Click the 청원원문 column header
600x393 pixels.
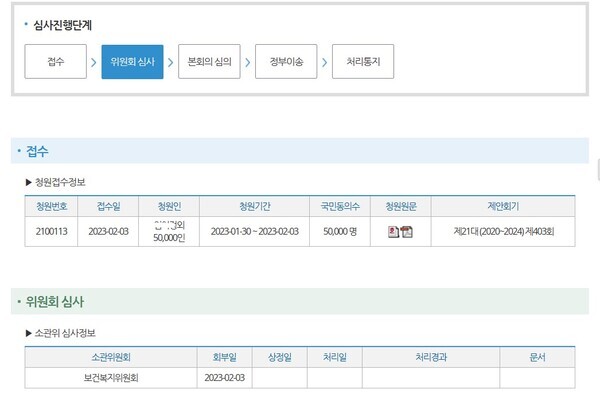(401, 206)
